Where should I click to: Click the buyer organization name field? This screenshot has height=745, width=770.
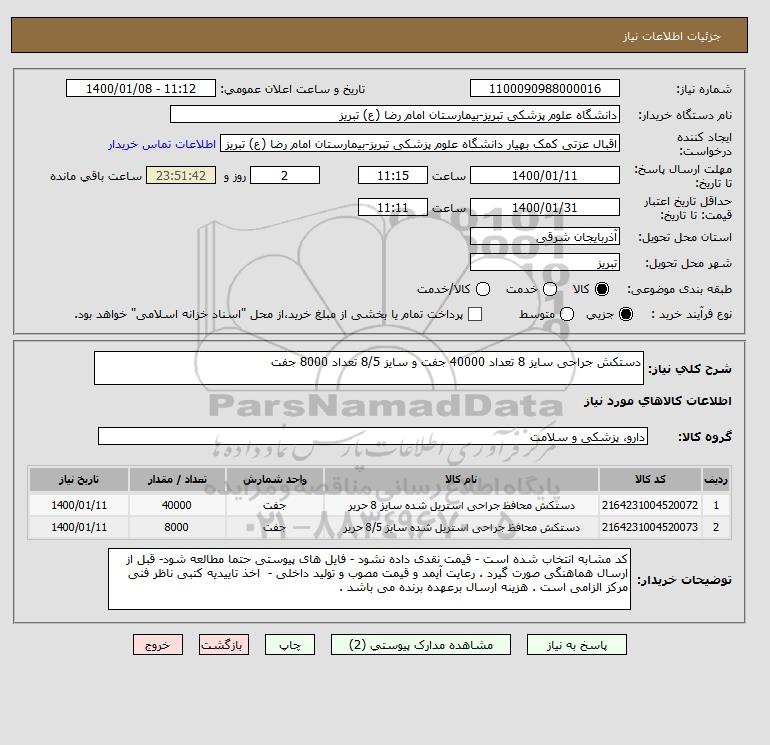pyautogui.click(x=395, y=114)
